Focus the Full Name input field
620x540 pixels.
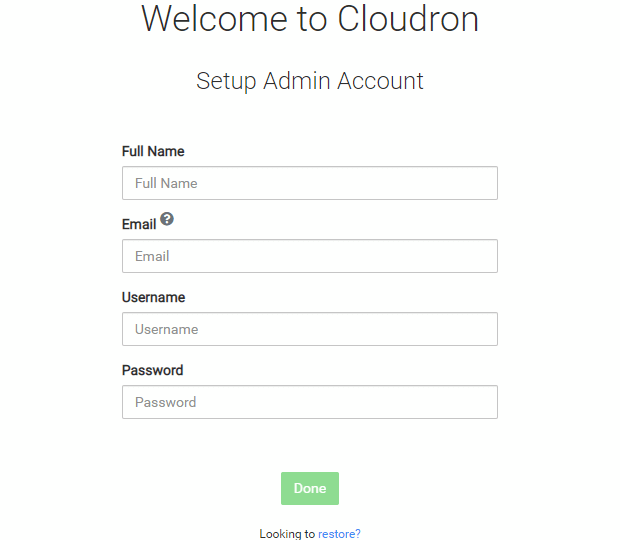click(x=310, y=183)
